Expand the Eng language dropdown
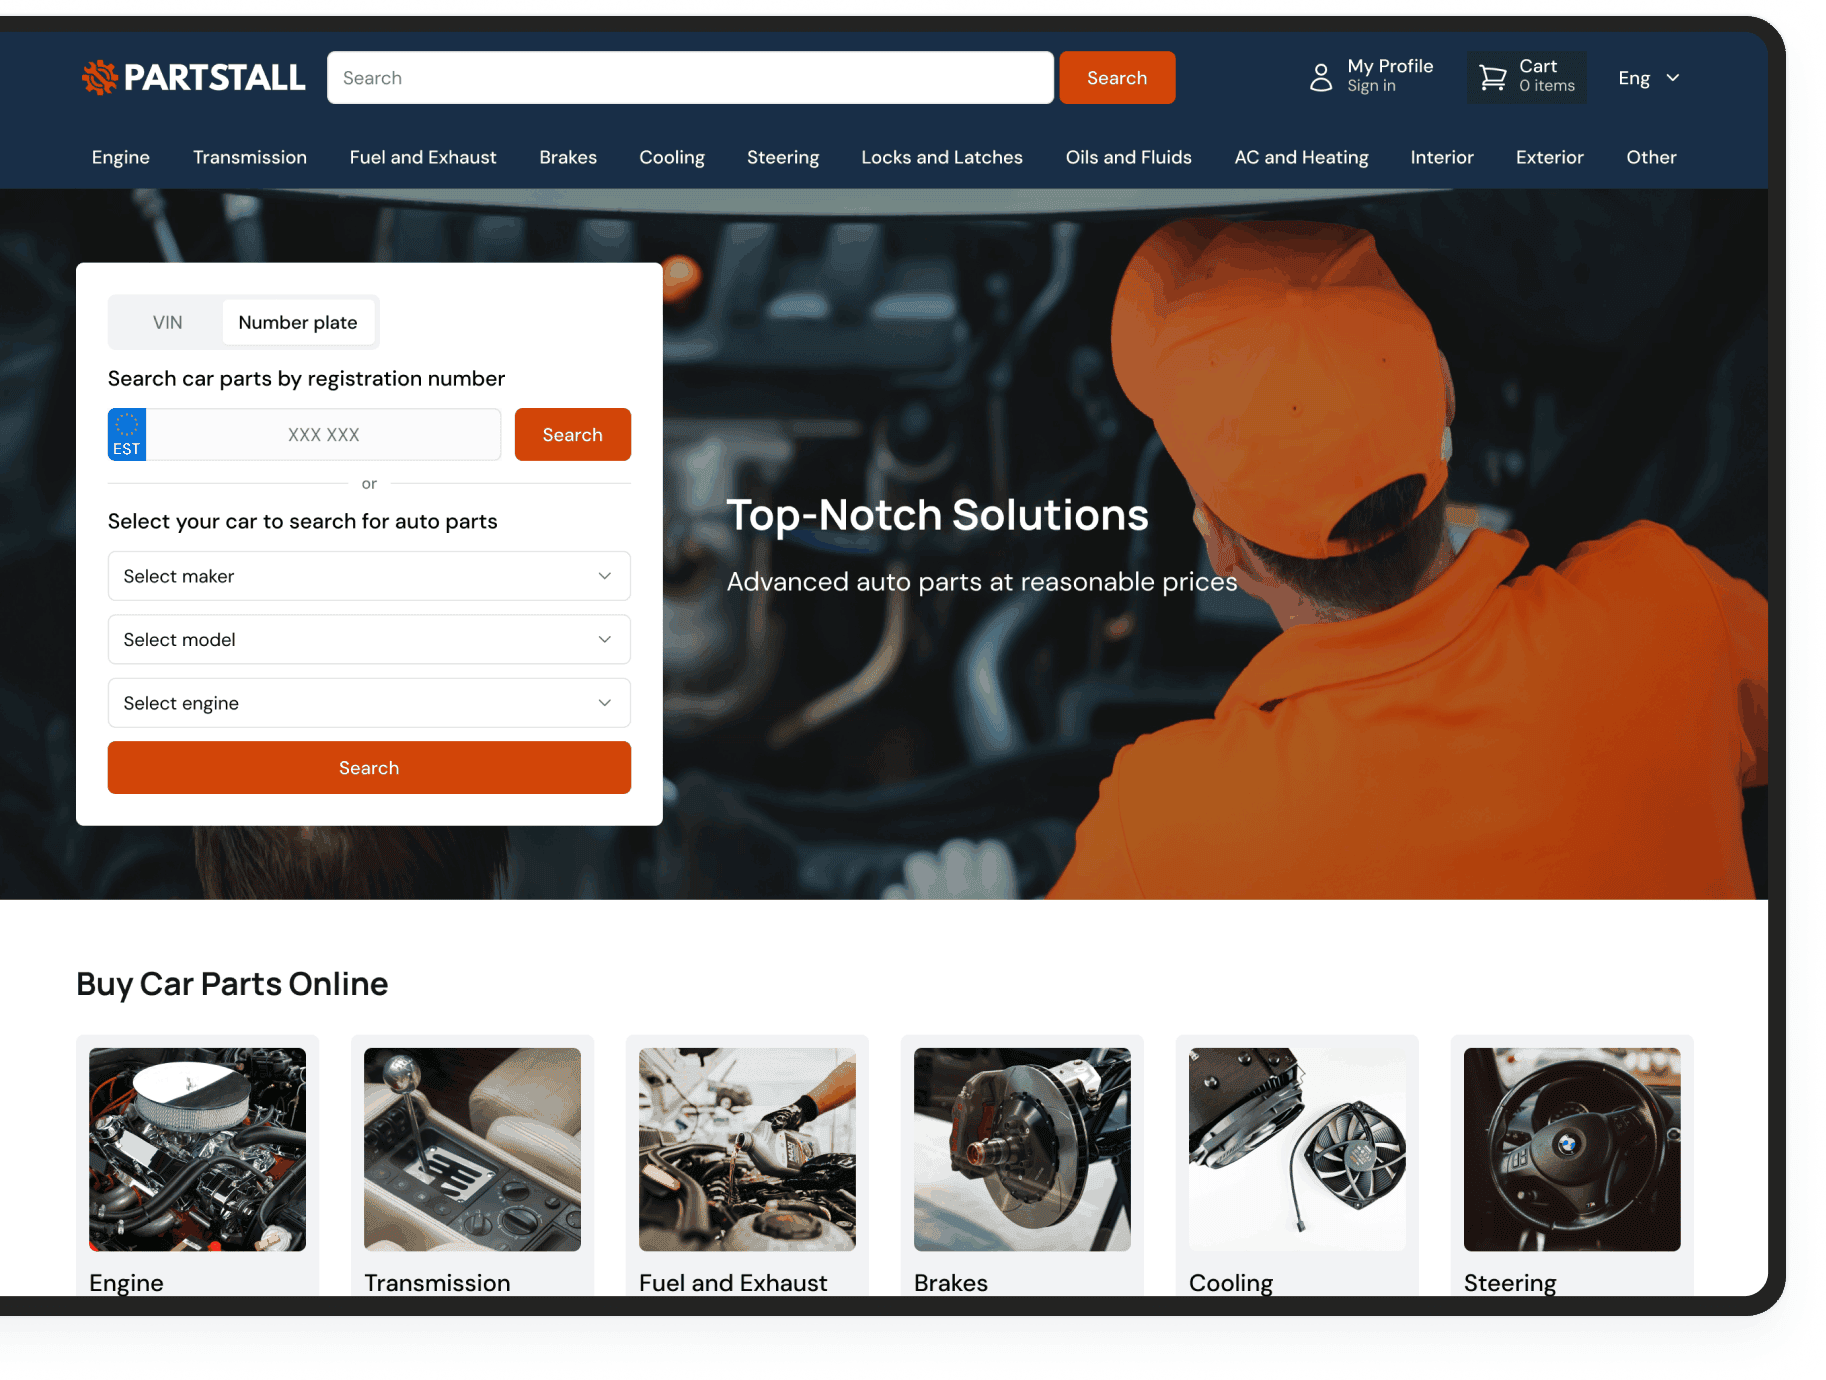Screen dimensions: 1826x1380 pos(1649,78)
